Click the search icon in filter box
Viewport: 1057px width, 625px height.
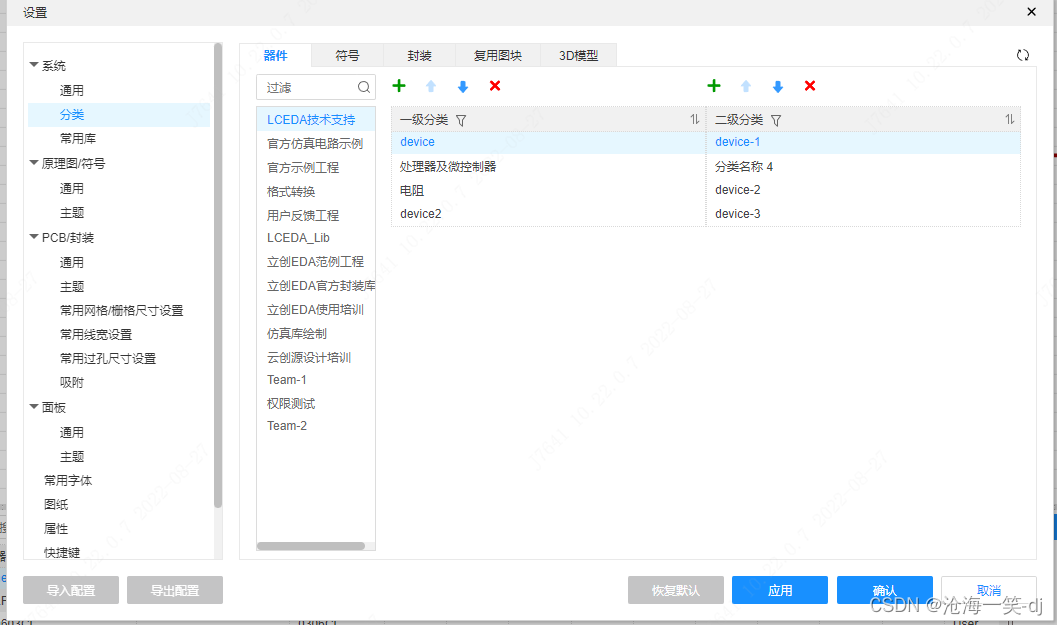[364, 87]
